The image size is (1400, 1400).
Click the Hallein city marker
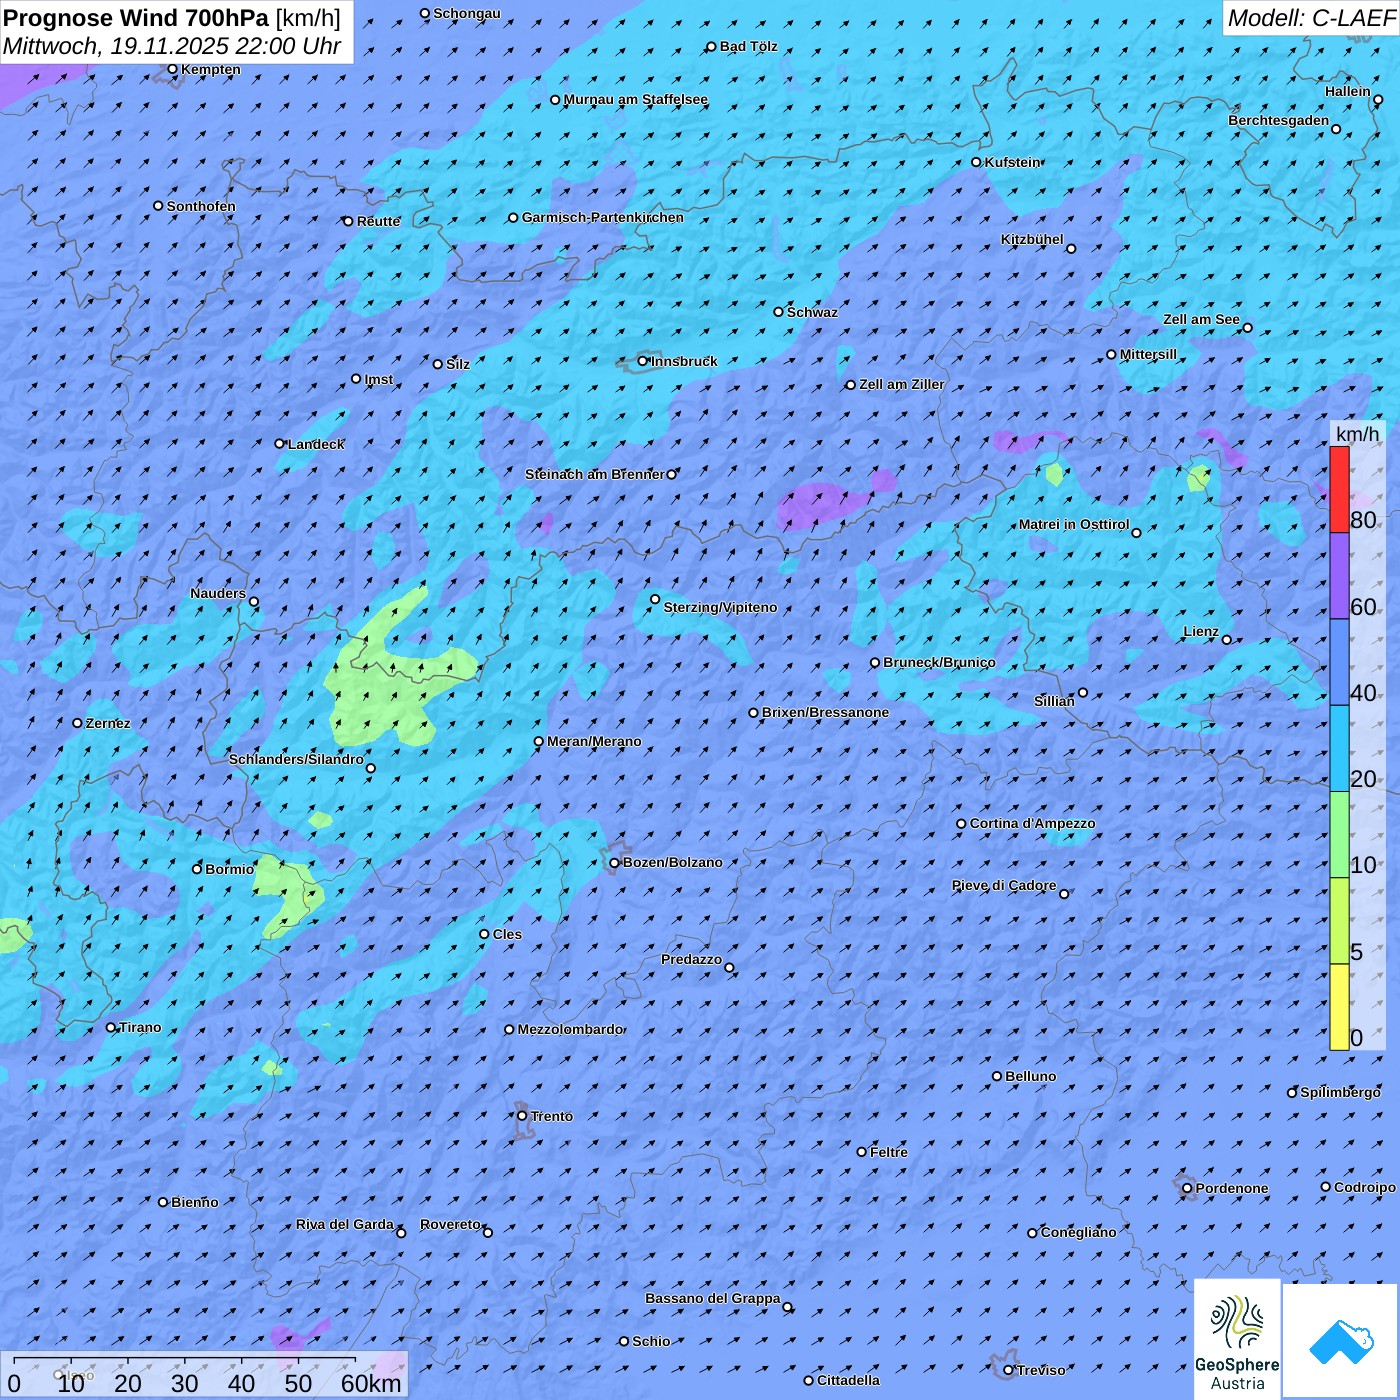(1378, 99)
